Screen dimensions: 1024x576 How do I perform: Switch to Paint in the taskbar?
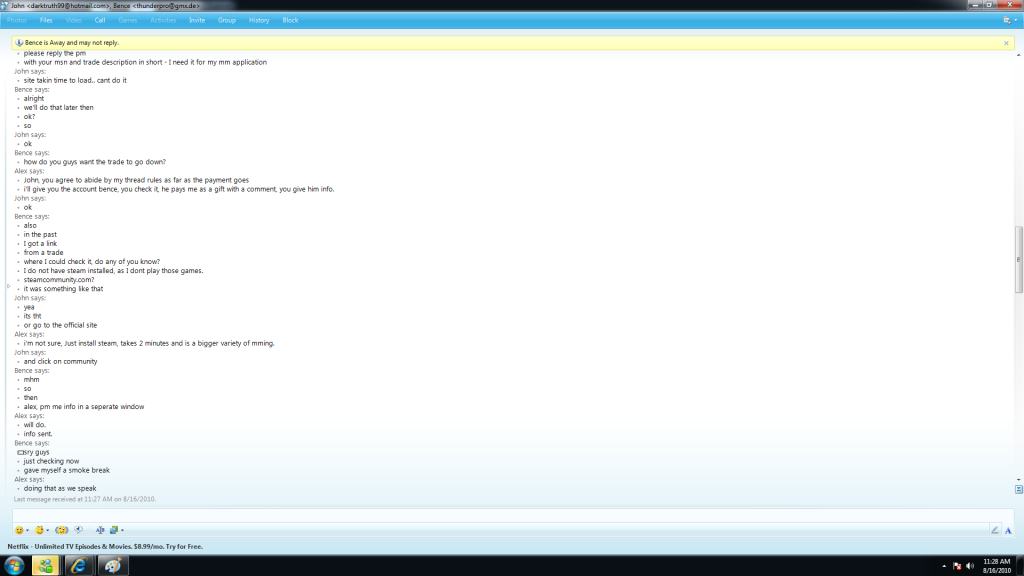[113, 566]
